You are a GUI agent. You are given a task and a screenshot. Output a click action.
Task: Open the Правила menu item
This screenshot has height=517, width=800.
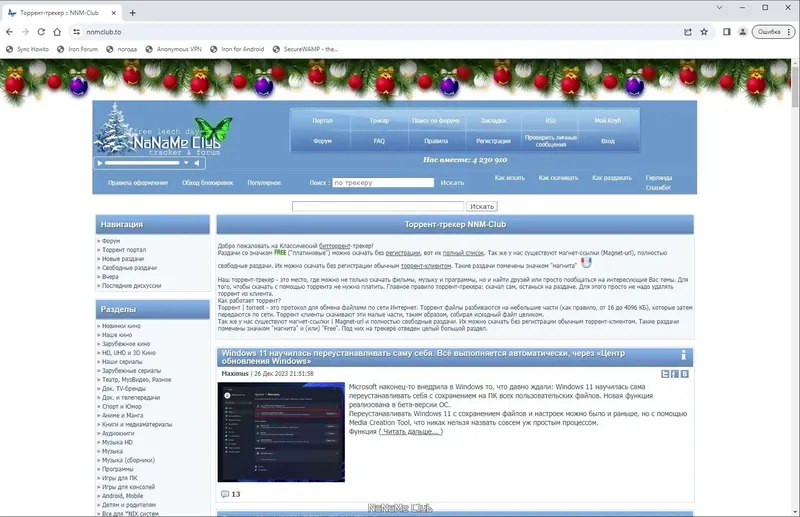point(436,141)
